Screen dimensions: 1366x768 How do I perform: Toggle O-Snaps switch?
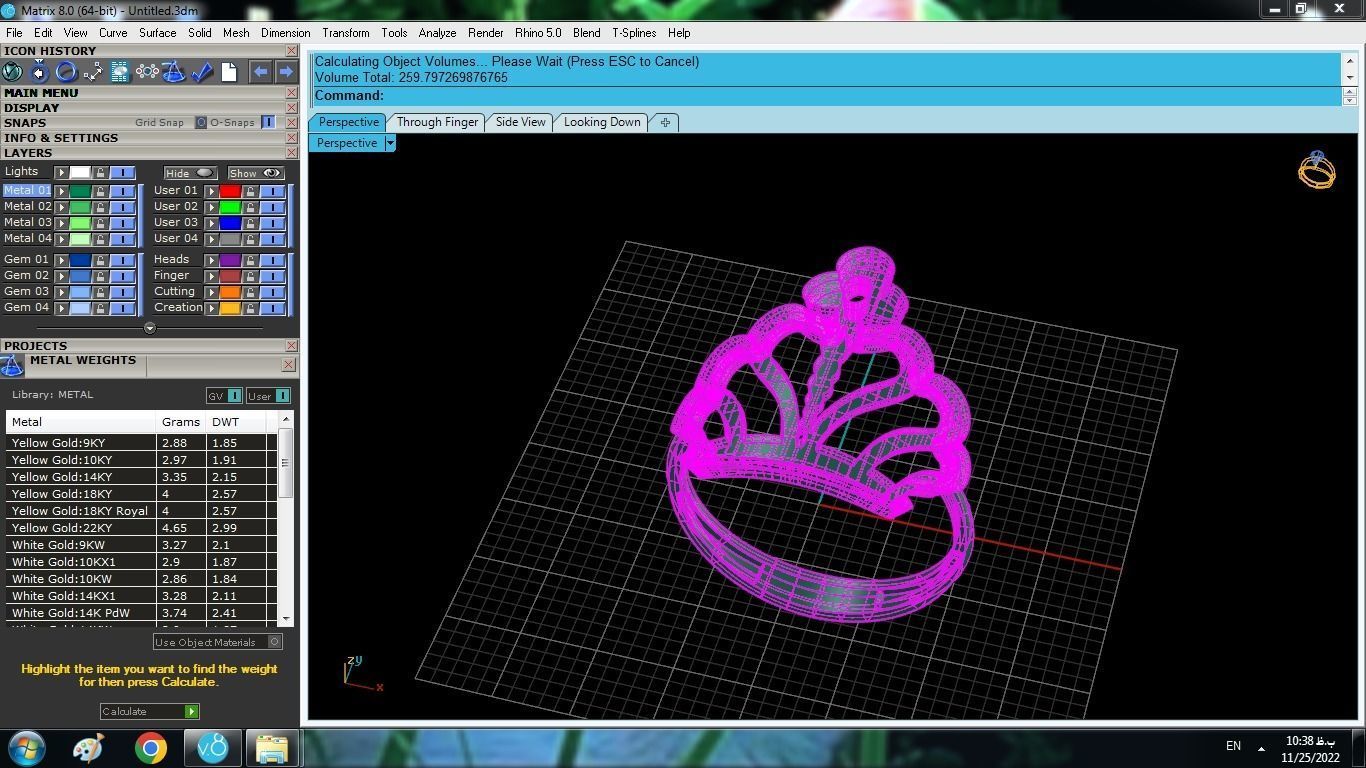tap(268, 123)
